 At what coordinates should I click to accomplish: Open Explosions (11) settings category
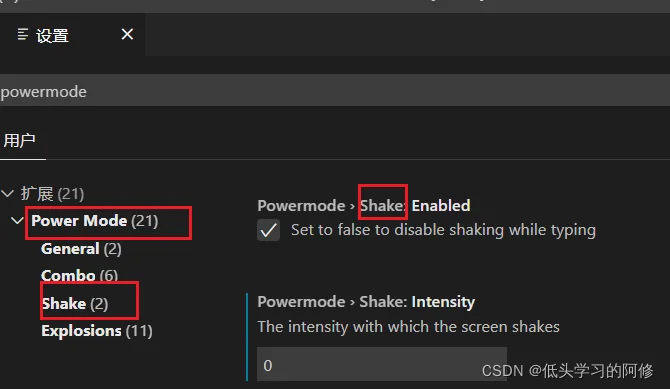pyautogui.click(x=97, y=331)
